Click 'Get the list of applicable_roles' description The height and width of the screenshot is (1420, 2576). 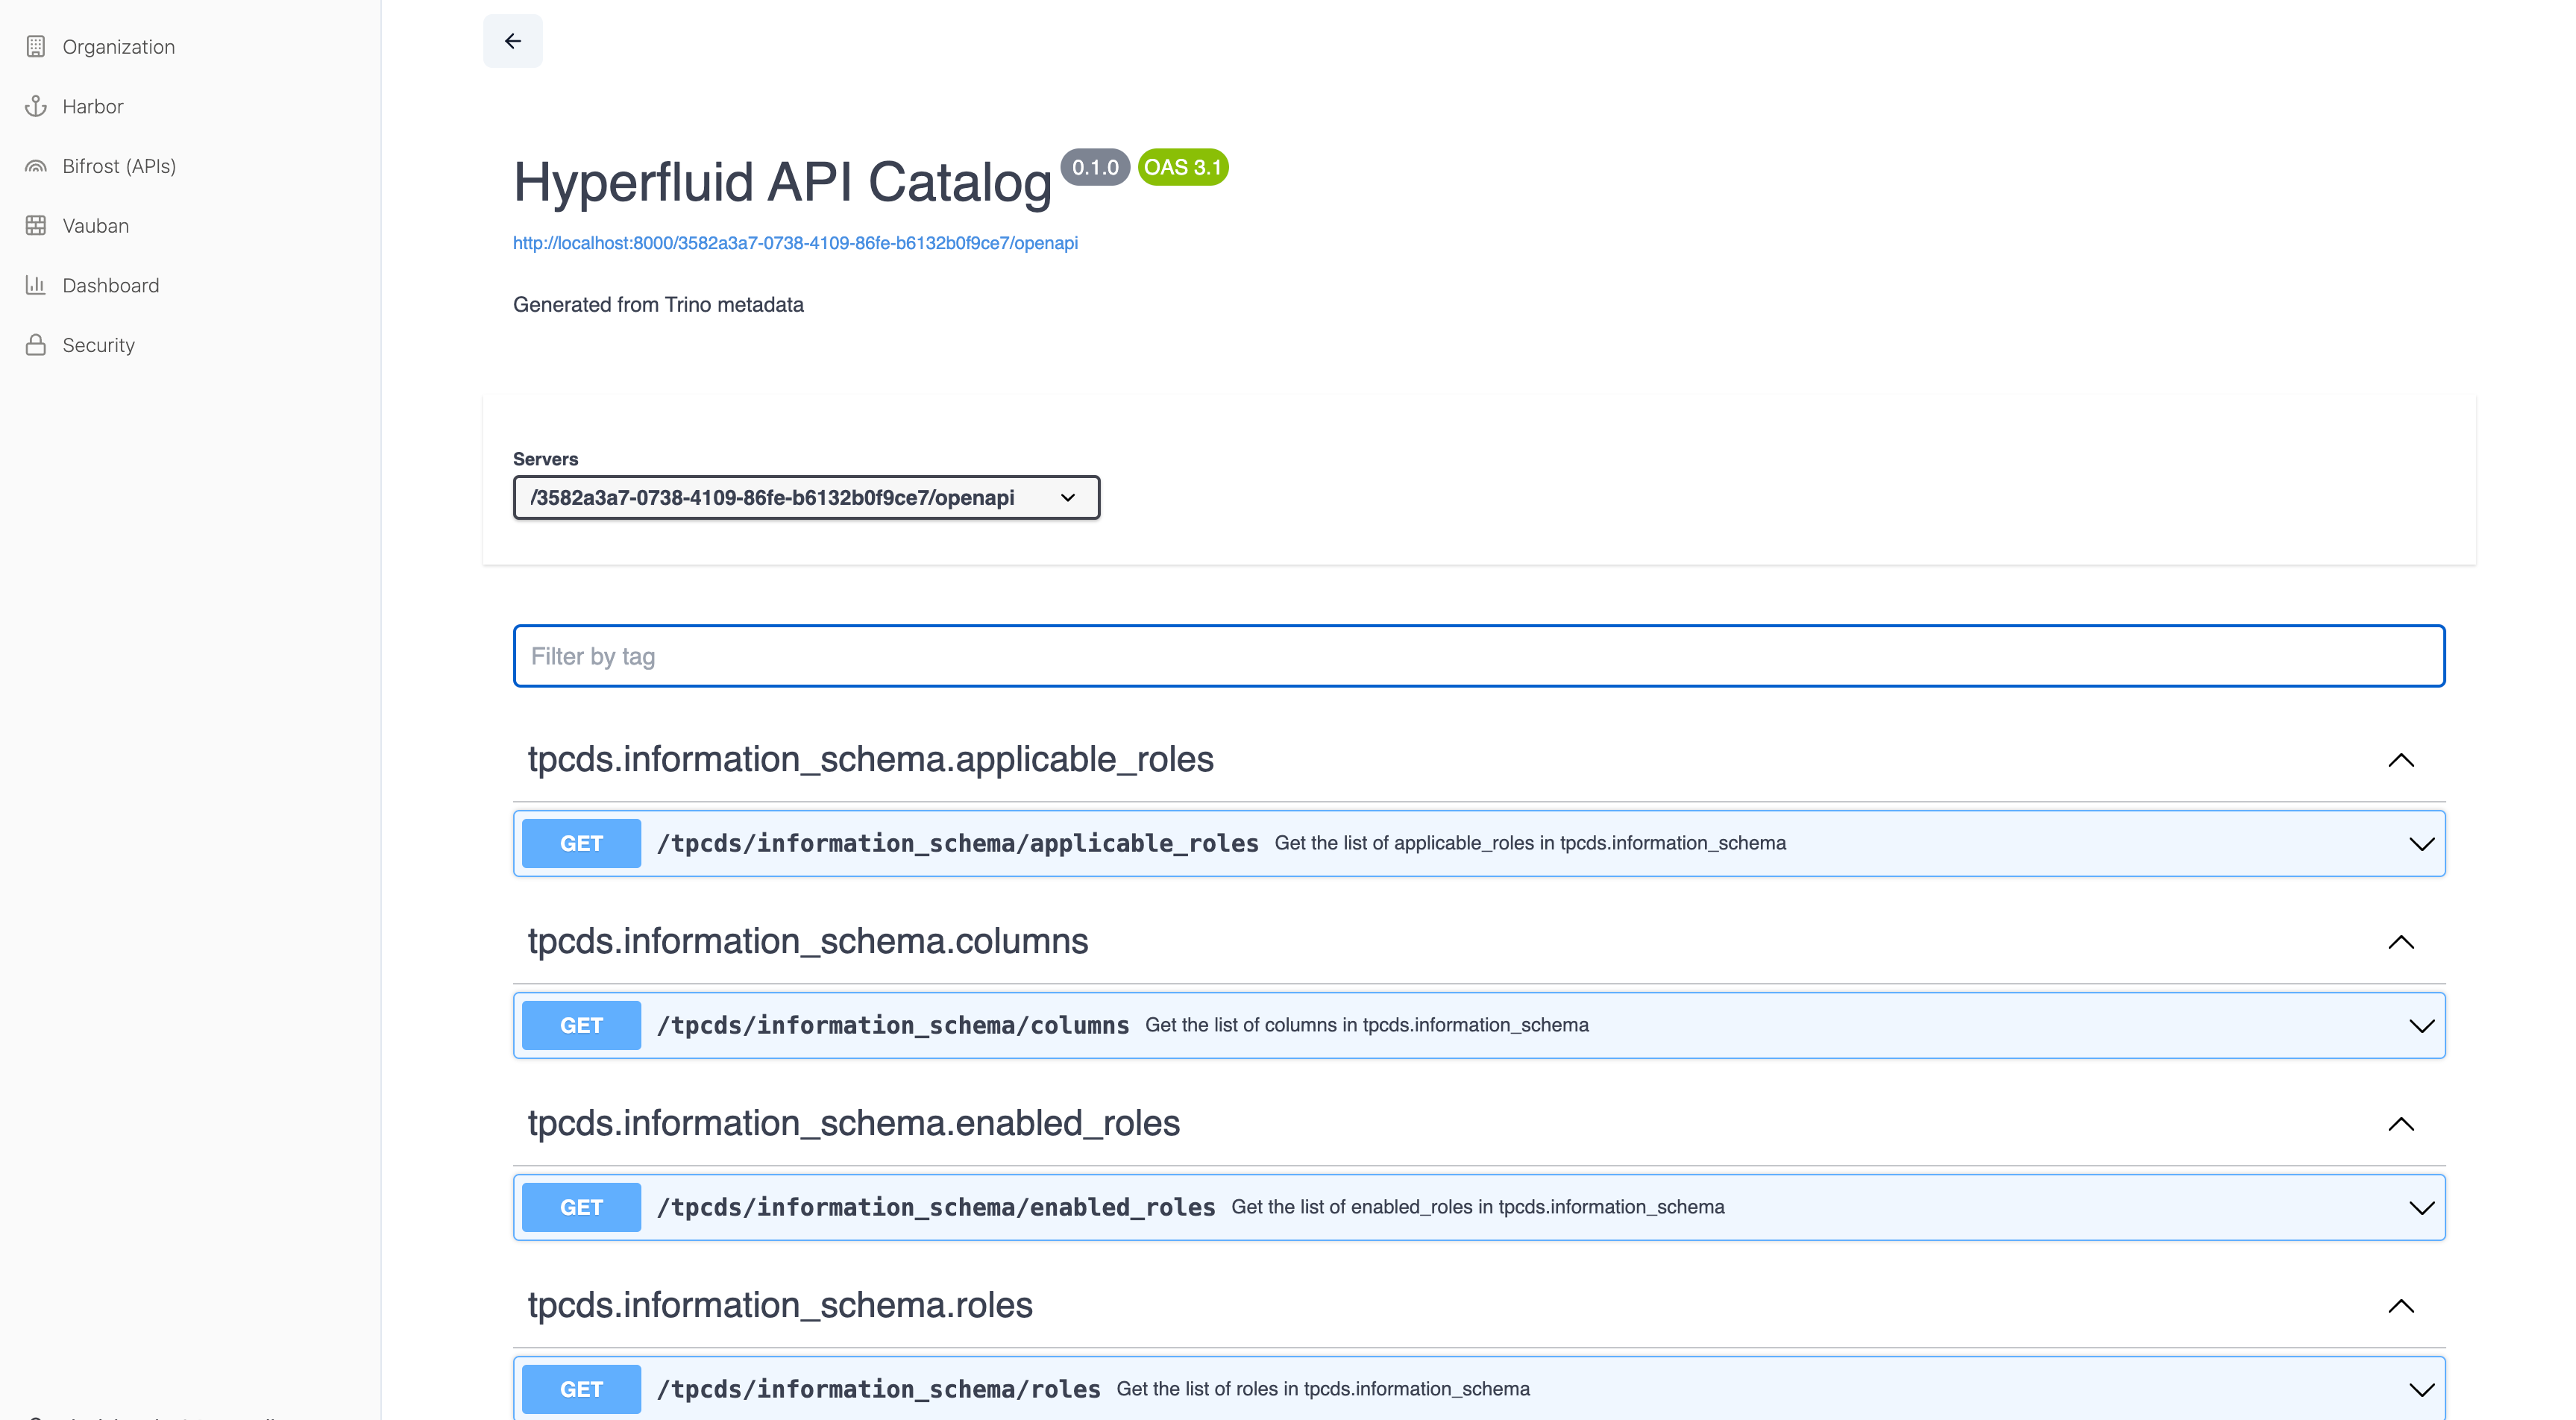[x=1530, y=844]
